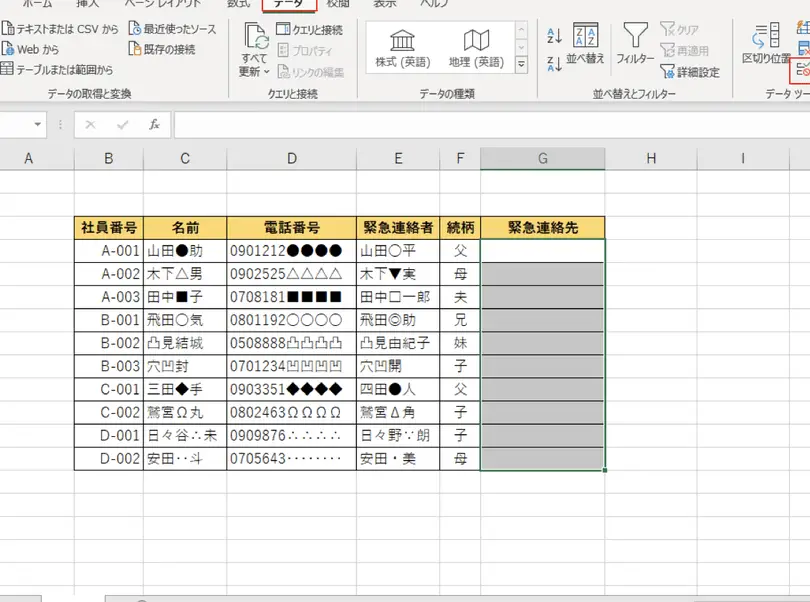
Task: Expand the data types gallery more arrow
Action: pyautogui.click(x=521, y=66)
